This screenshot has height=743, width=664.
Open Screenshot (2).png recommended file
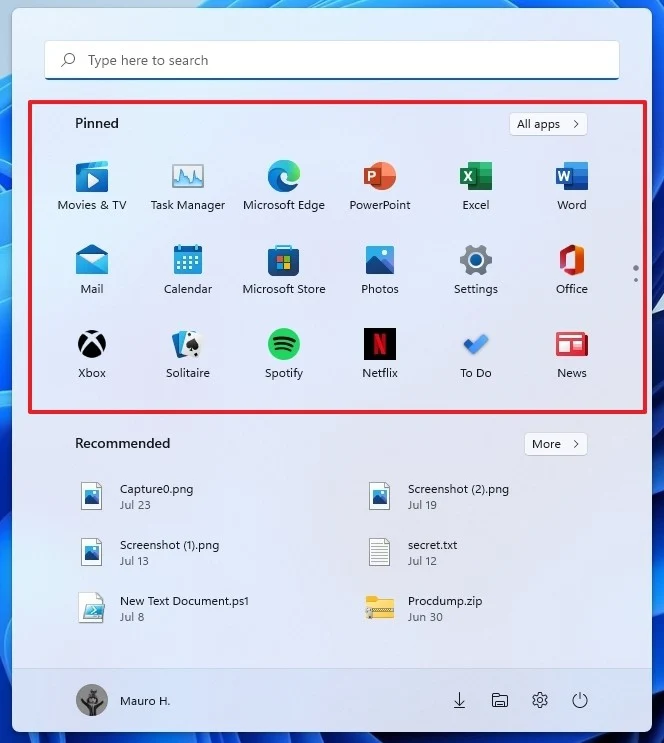438,496
